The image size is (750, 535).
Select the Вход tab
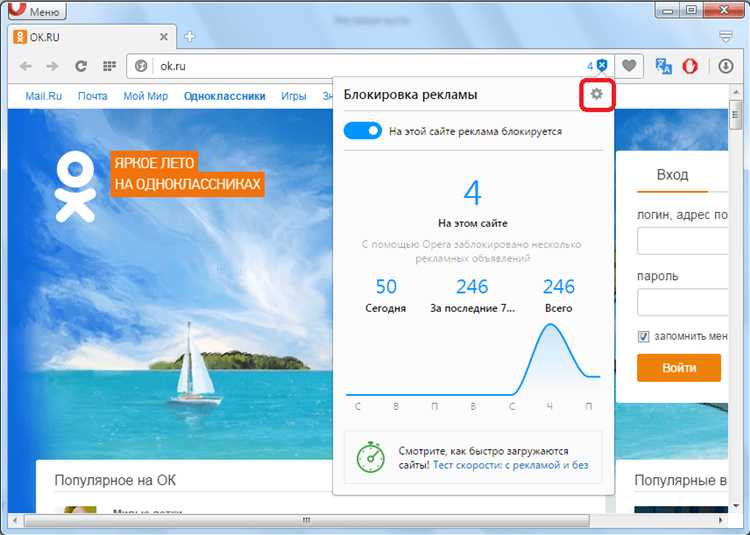673,175
